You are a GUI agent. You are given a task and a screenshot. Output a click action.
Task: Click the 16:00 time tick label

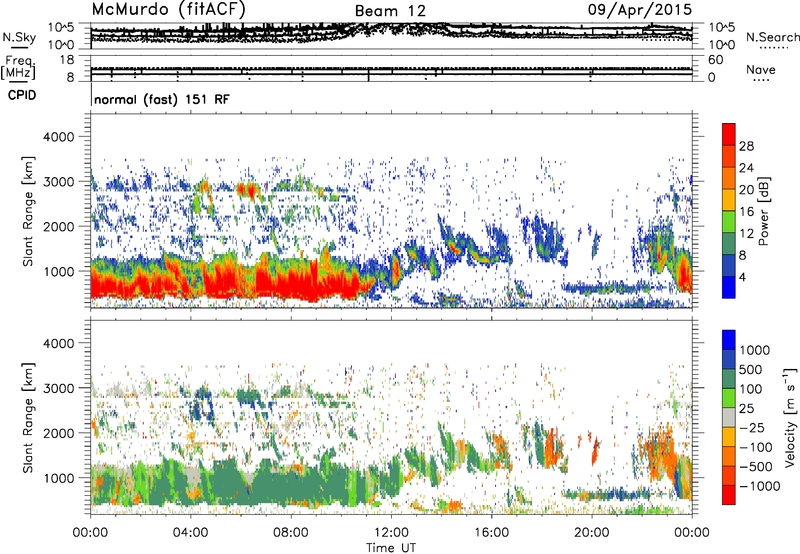[491, 533]
